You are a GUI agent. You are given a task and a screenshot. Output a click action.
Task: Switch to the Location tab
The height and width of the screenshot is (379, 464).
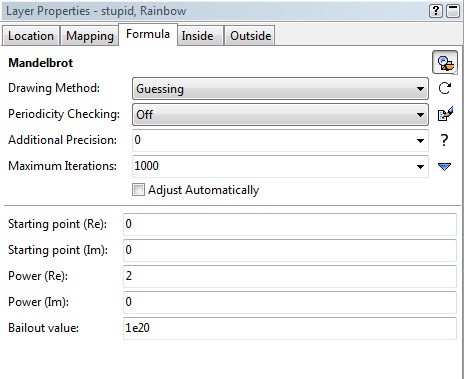[31, 36]
